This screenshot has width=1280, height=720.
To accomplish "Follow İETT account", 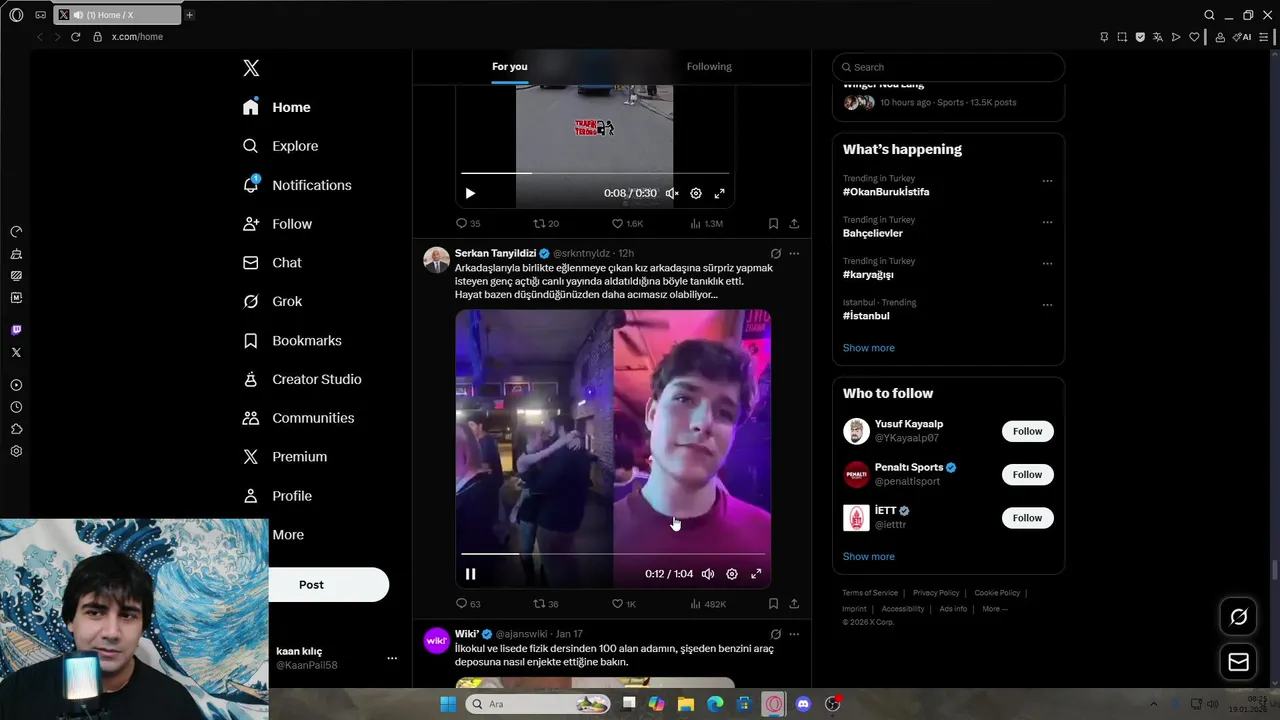I will [1027, 518].
